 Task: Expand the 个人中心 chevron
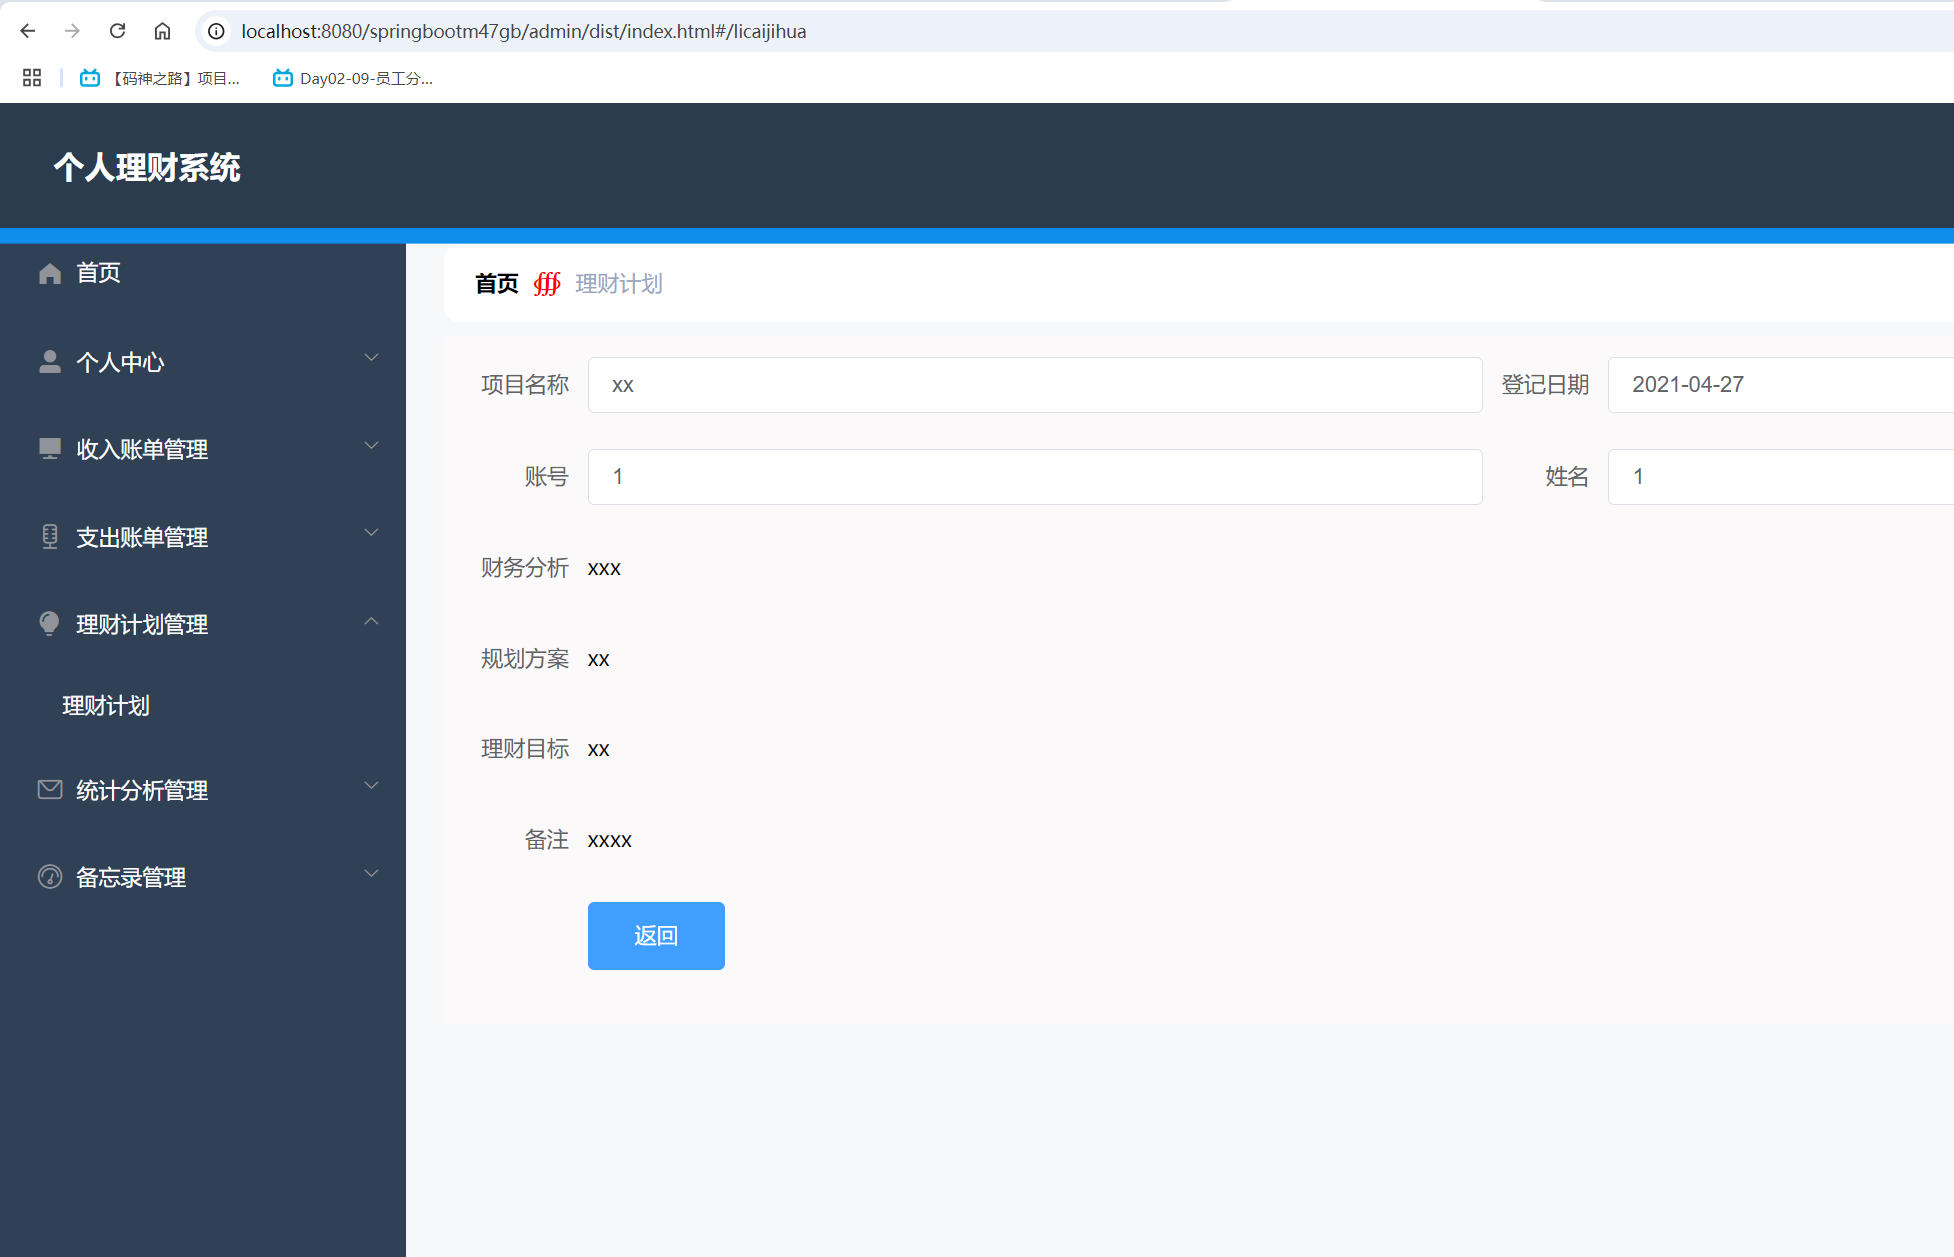tap(371, 358)
